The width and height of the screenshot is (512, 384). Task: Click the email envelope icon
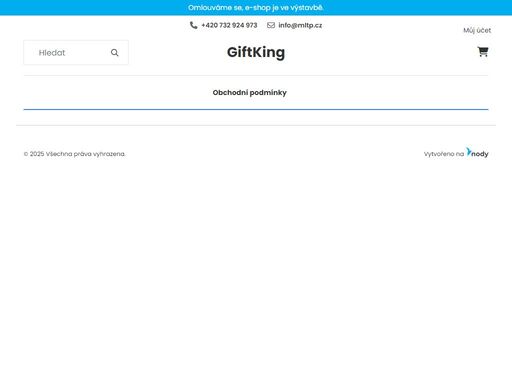pyautogui.click(x=271, y=25)
